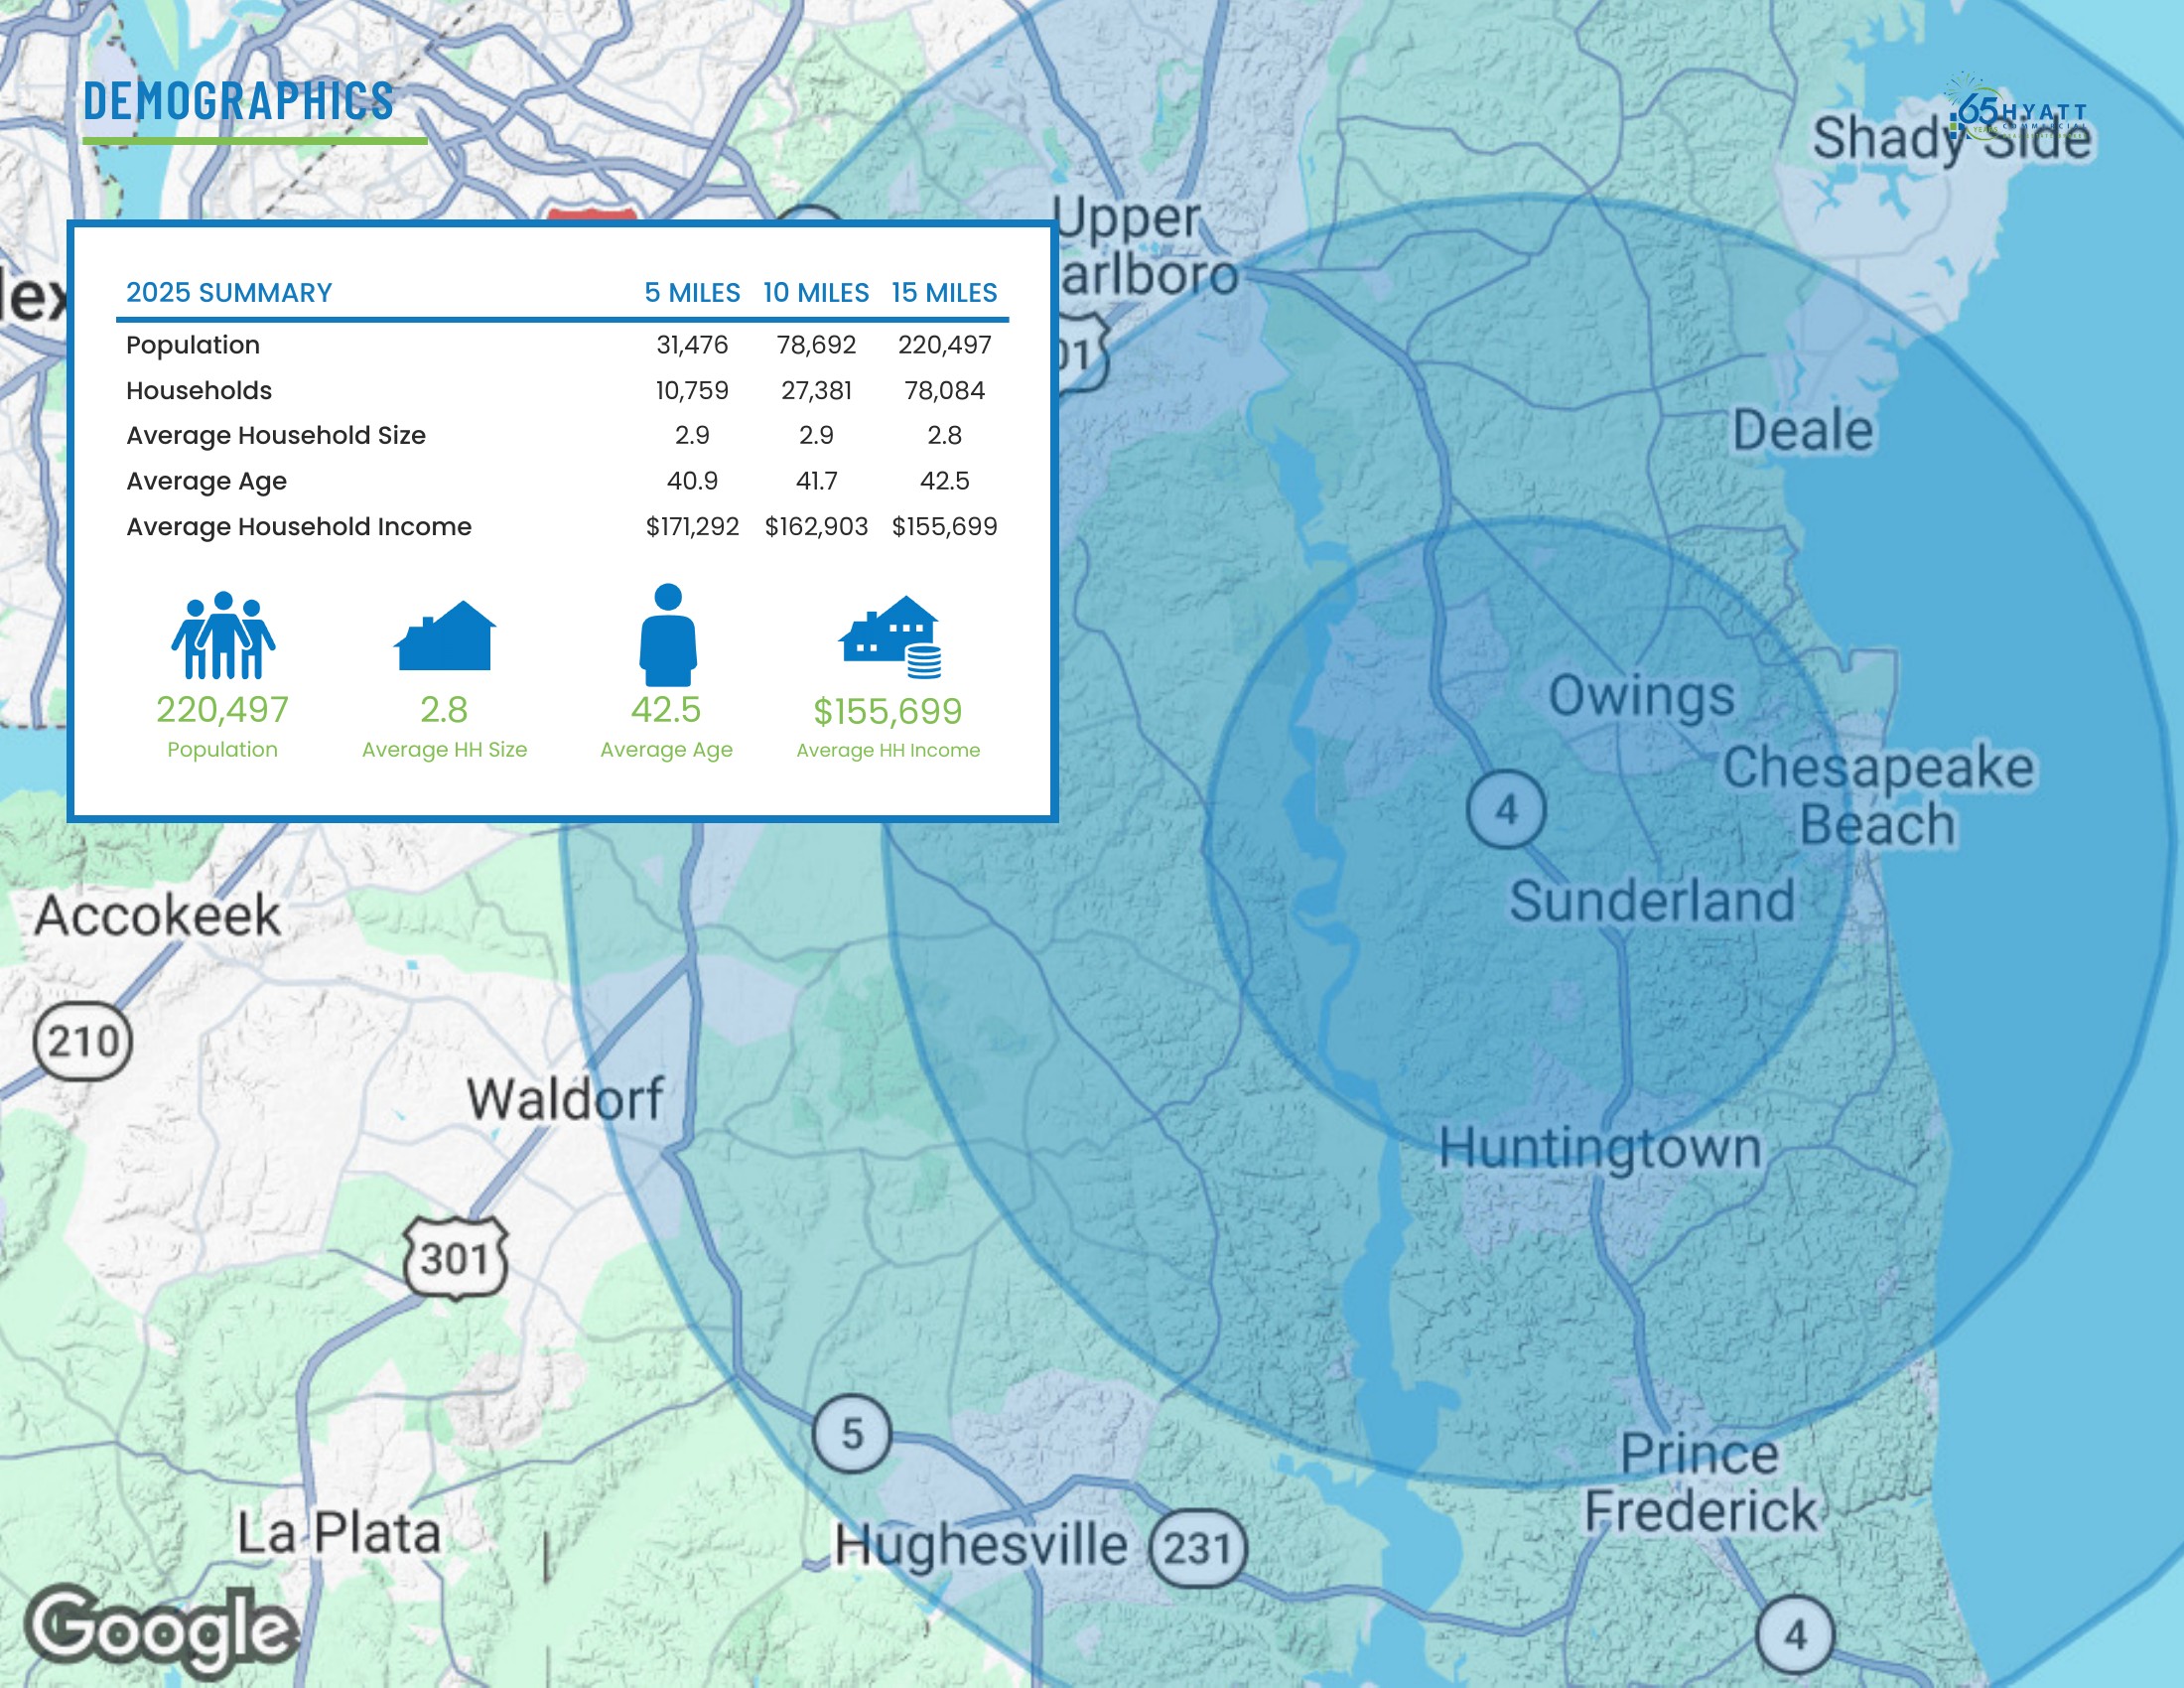Click the Hyatt 65 years logo

[2017, 108]
